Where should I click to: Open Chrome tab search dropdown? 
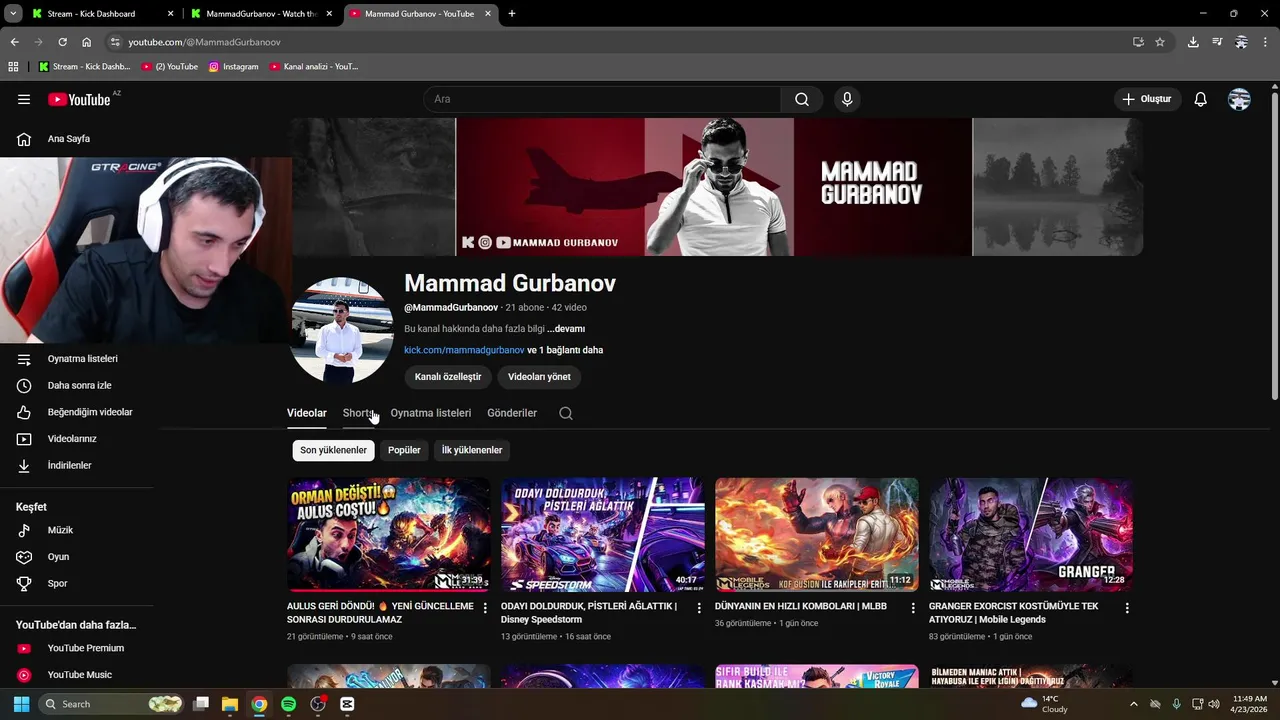point(13,13)
